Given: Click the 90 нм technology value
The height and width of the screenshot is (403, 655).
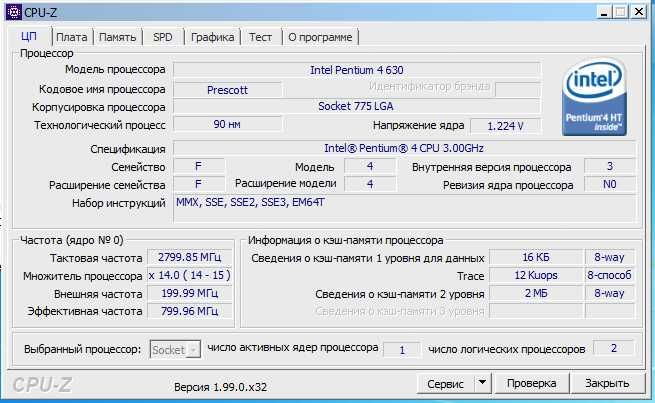Looking at the screenshot, I should tap(227, 124).
